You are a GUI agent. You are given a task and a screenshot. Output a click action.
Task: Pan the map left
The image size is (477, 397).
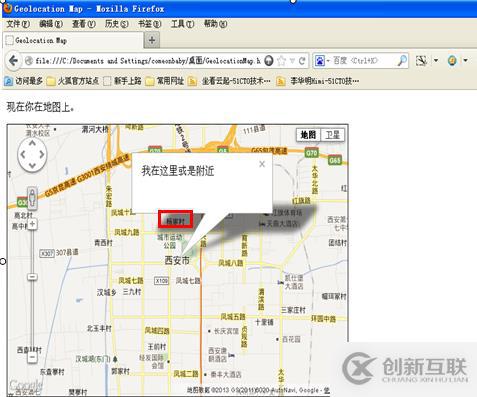23,154
